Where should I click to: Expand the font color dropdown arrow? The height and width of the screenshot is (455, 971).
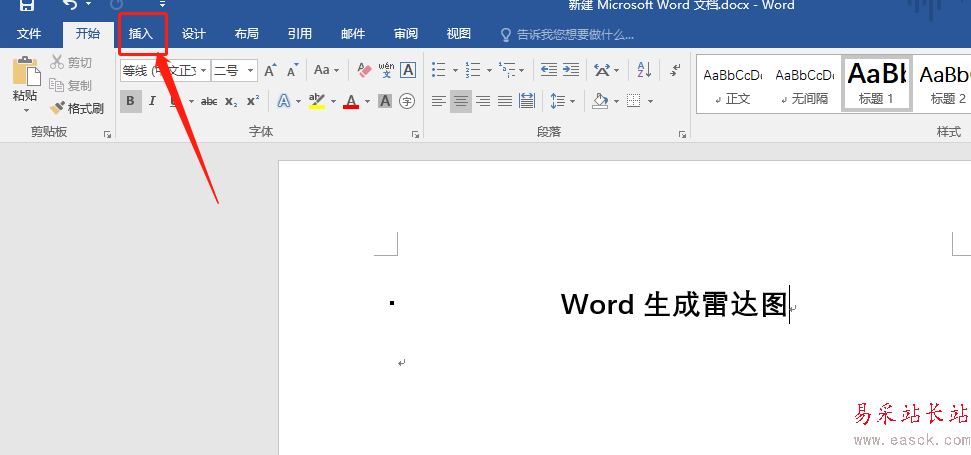pos(367,101)
